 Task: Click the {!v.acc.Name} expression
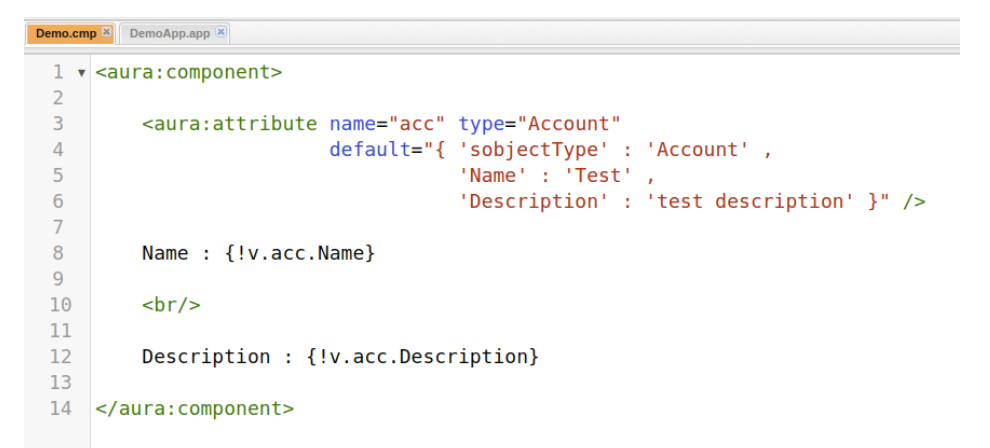click(x=298, y=253)
